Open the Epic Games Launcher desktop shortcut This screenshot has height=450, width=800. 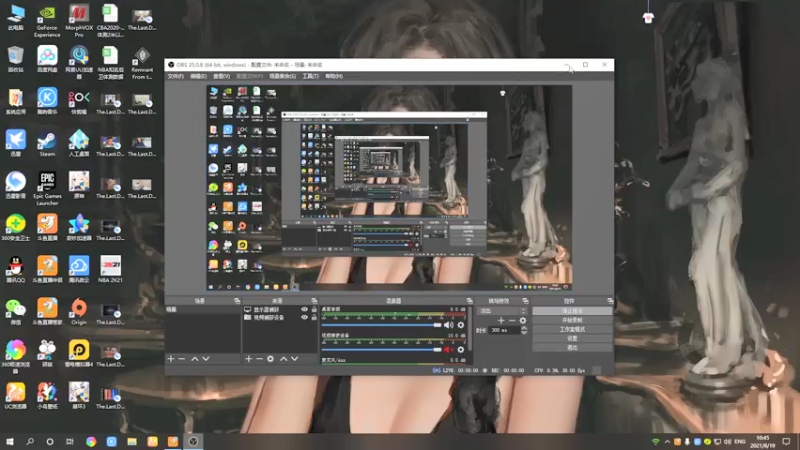(47, 189)
